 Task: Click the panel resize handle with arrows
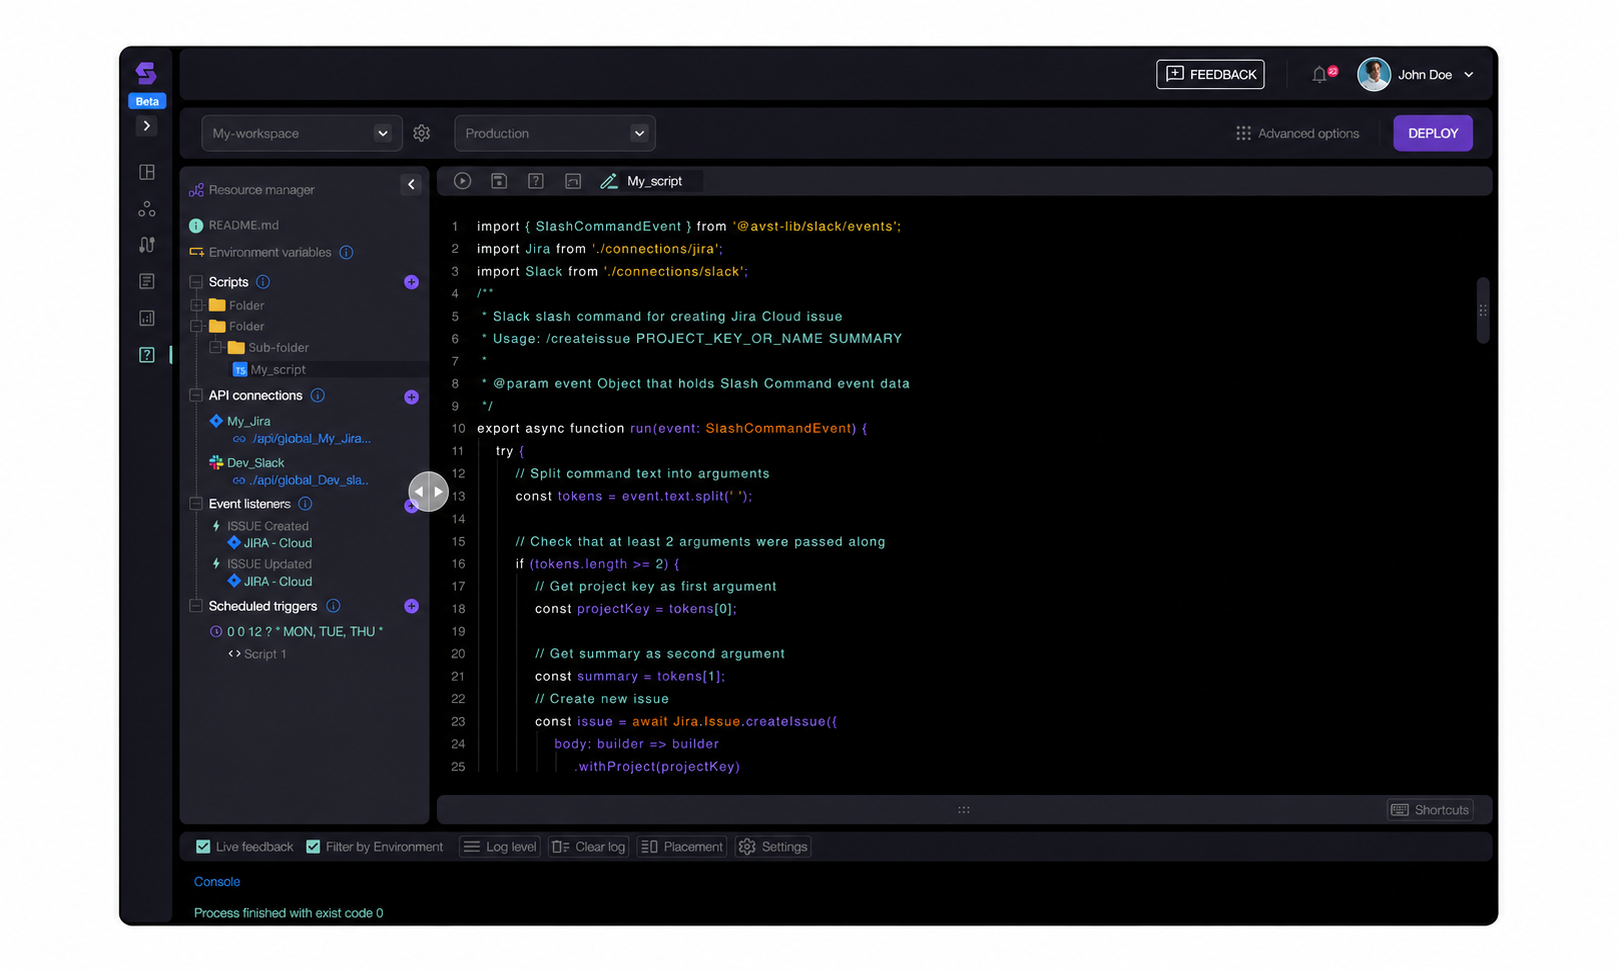click(428, 492)
